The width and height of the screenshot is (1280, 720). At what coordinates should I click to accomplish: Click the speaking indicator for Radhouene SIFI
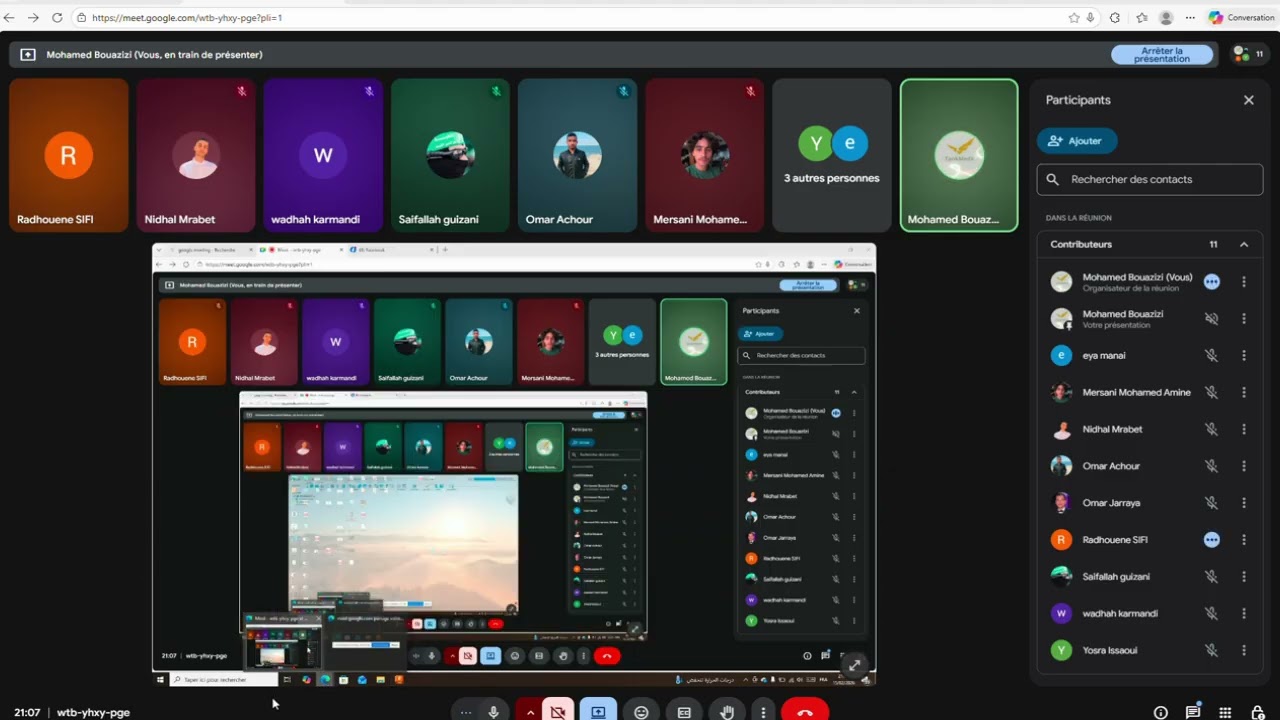pyautogui.click(x=1211, y=540)
